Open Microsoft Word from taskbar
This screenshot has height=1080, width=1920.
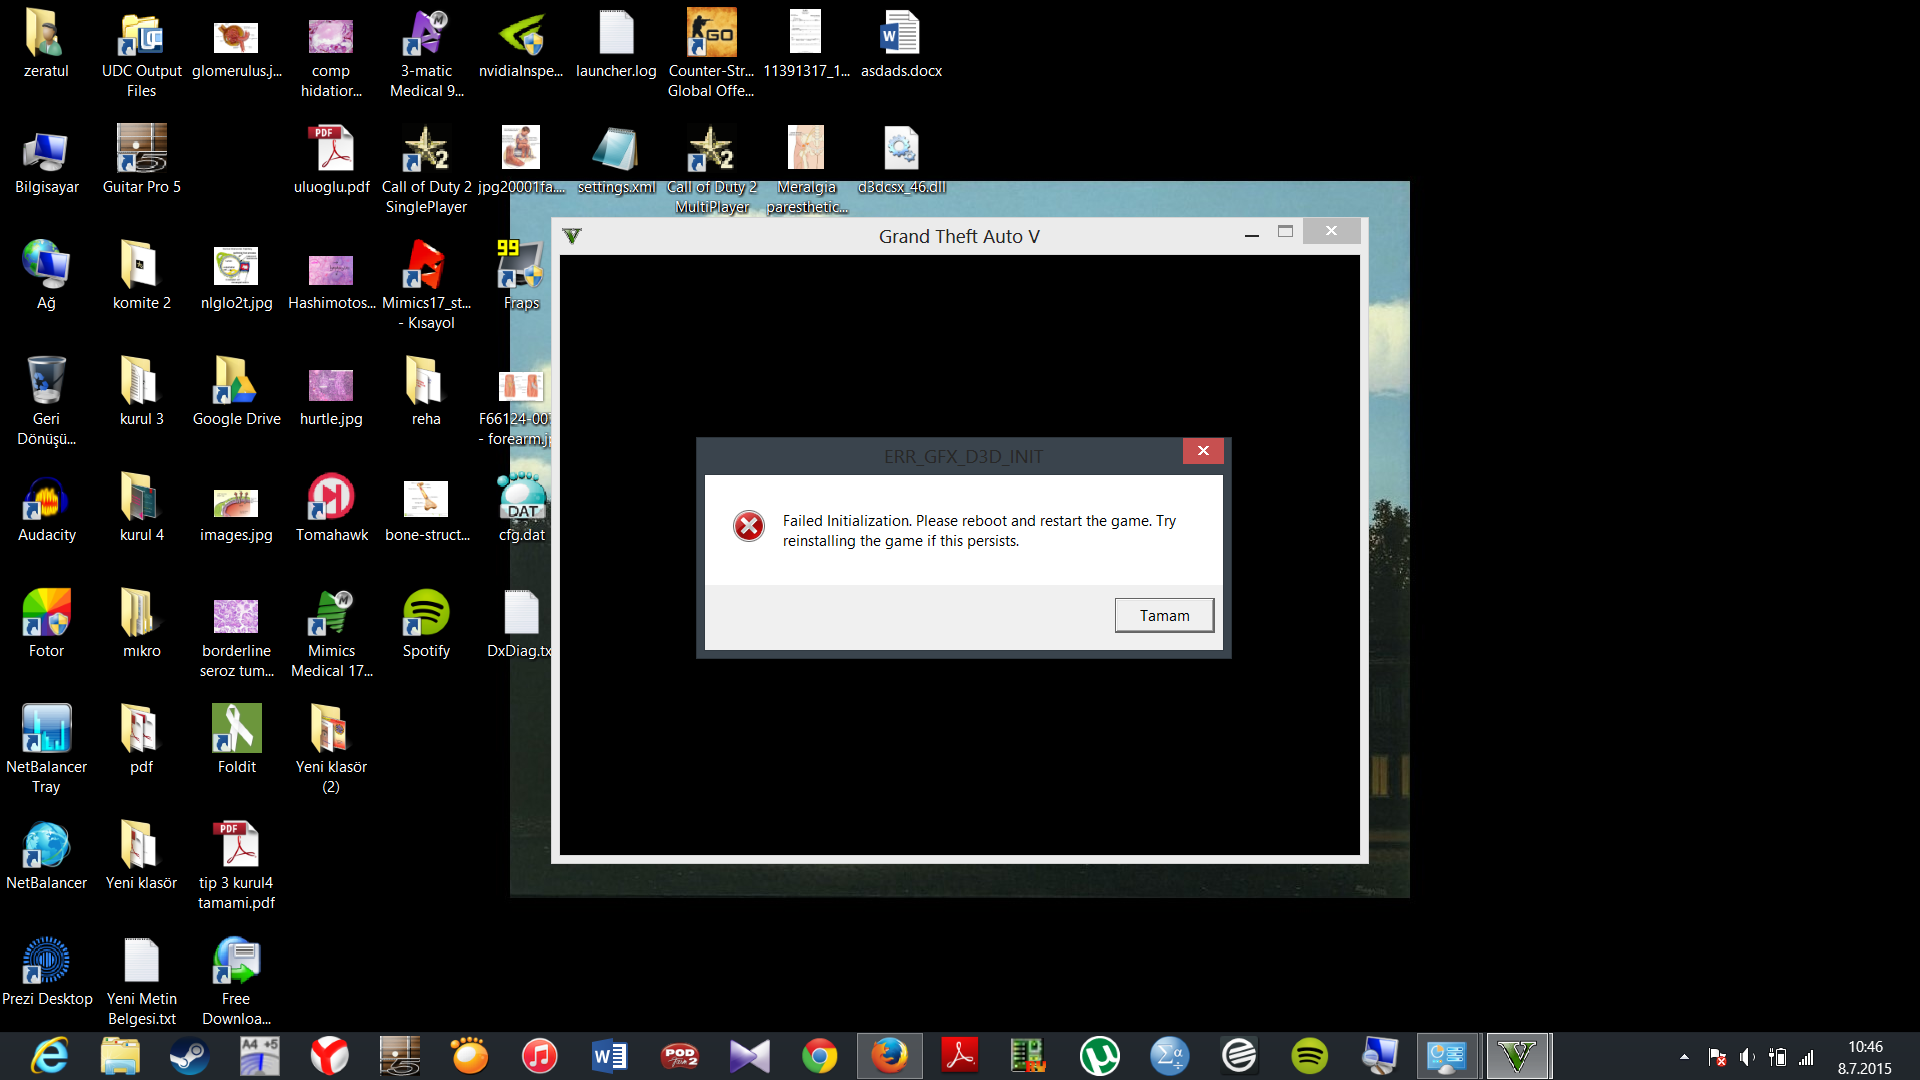click(609, 1056)
